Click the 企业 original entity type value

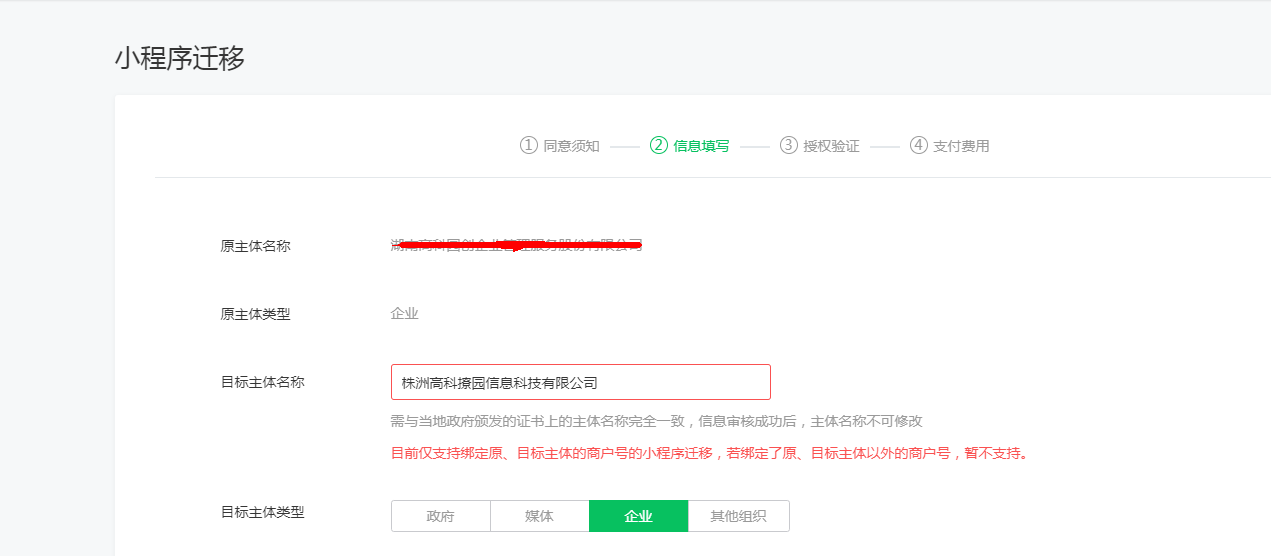click(404, 314)
